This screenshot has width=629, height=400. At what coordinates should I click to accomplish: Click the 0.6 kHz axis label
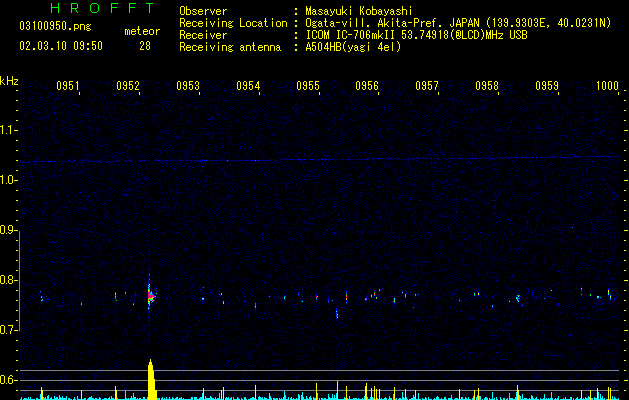[8, 380]
